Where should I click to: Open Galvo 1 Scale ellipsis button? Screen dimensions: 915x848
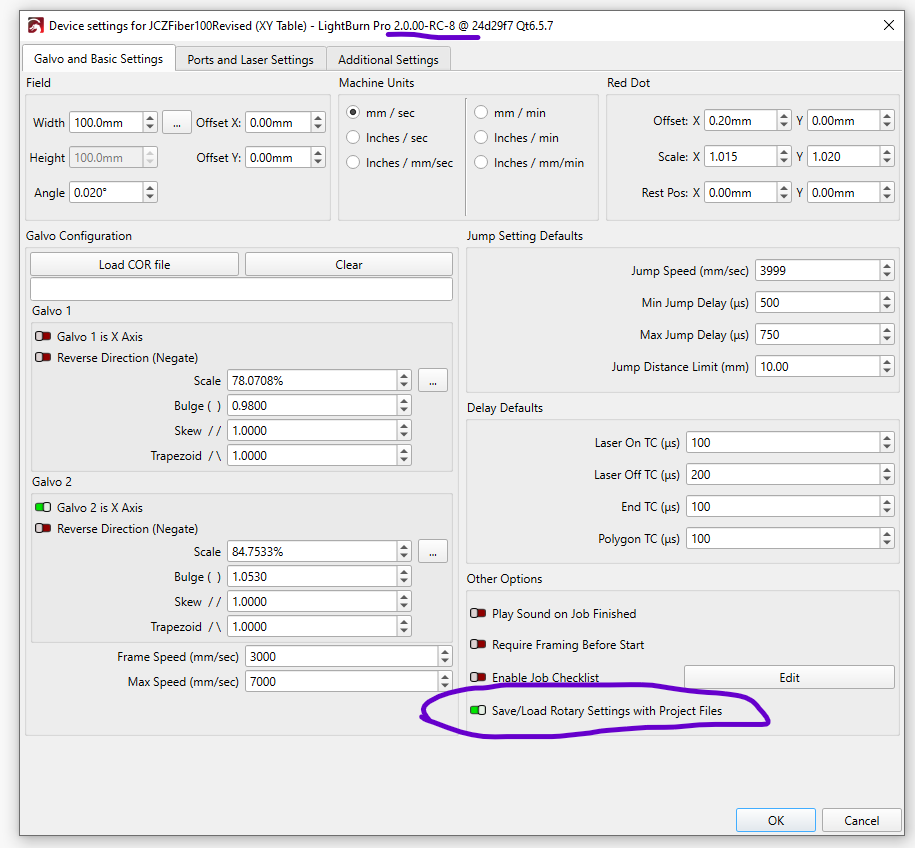[433, 381]
